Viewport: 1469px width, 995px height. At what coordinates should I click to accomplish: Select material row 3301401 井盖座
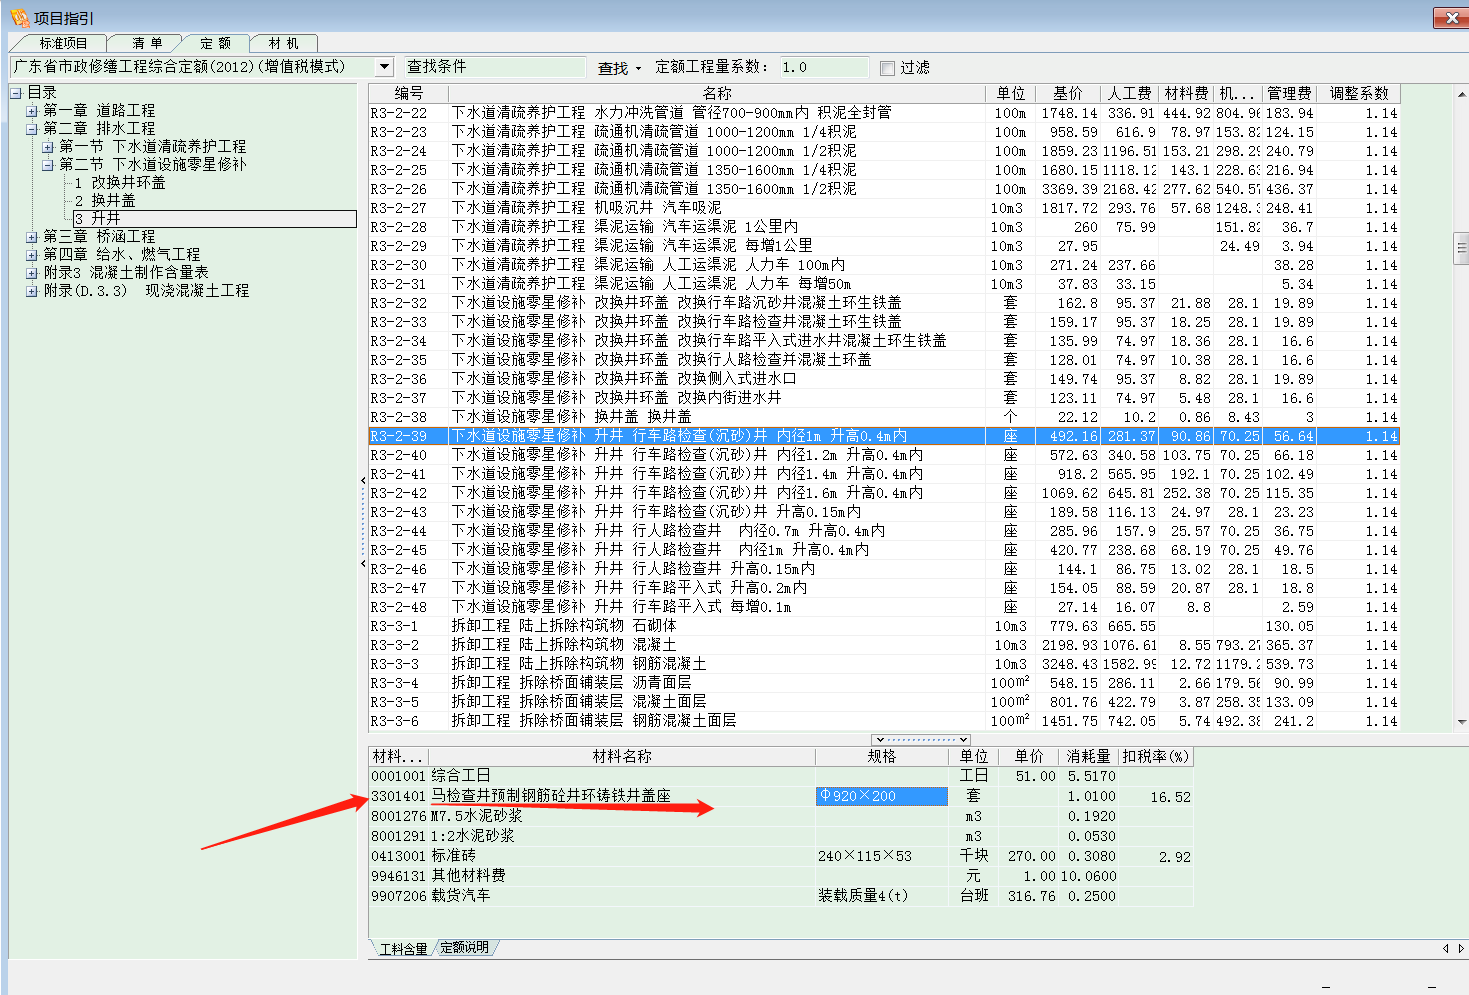780,796
